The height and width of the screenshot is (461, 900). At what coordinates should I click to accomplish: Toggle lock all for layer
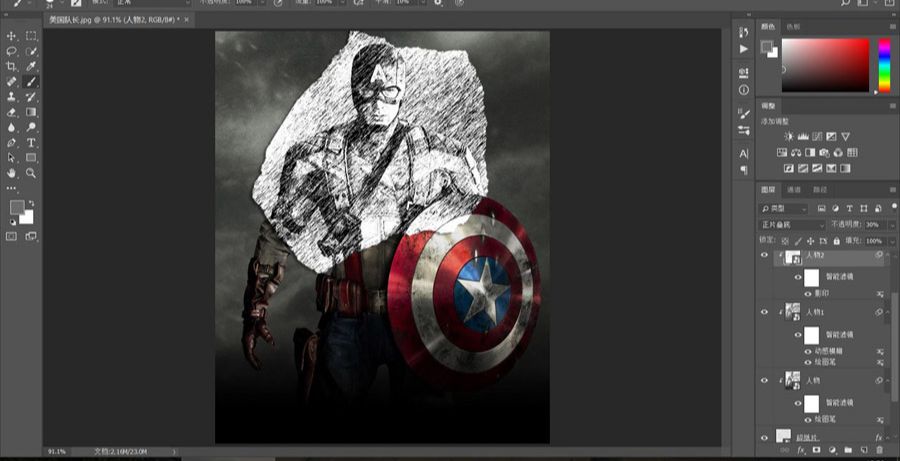(836, 241)
